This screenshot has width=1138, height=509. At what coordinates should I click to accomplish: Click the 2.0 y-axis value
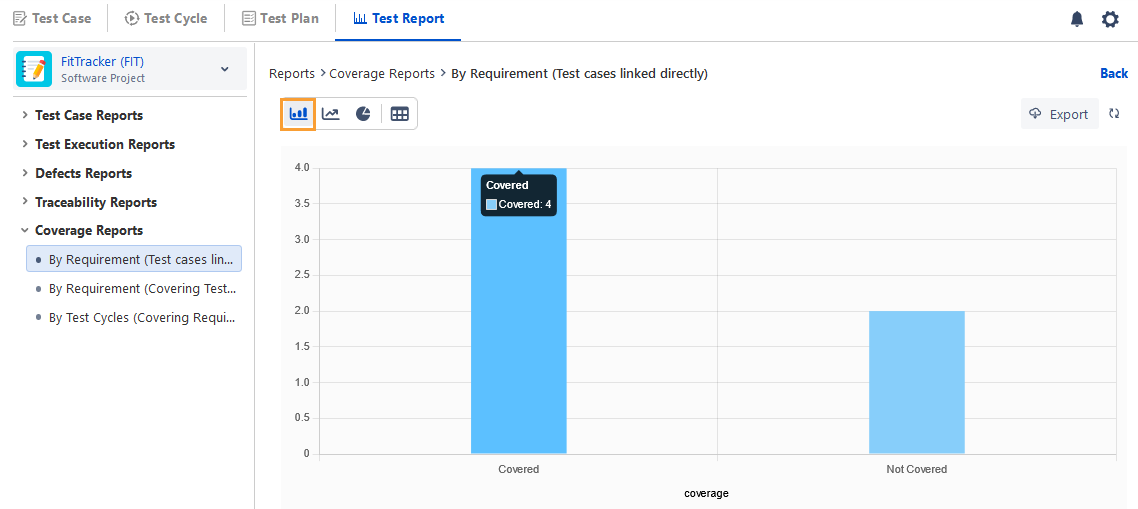coord(302,311)
